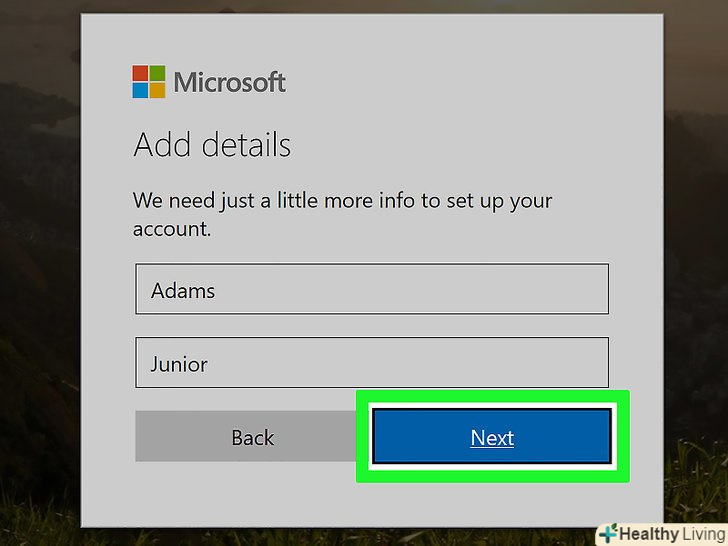Focus the field containing Adams
This screenshot has width=728, height=546.
372,289
